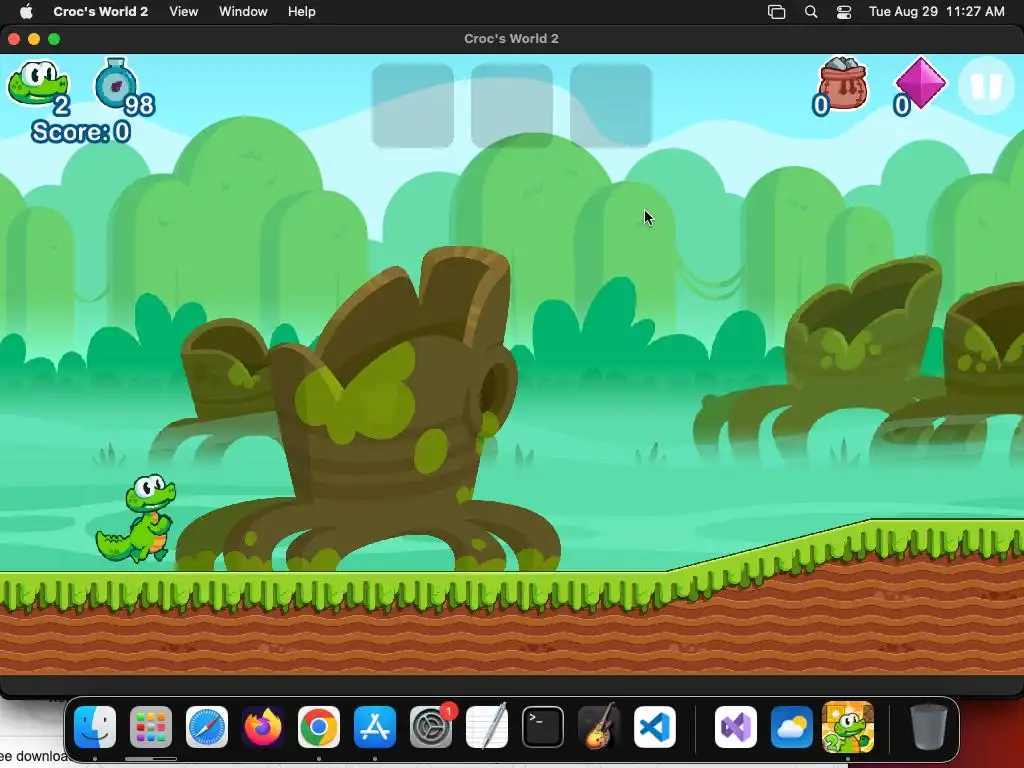The image size is (1024, 768).
Task: Open Spotlight search in menu bar
Action: [810, 12]
